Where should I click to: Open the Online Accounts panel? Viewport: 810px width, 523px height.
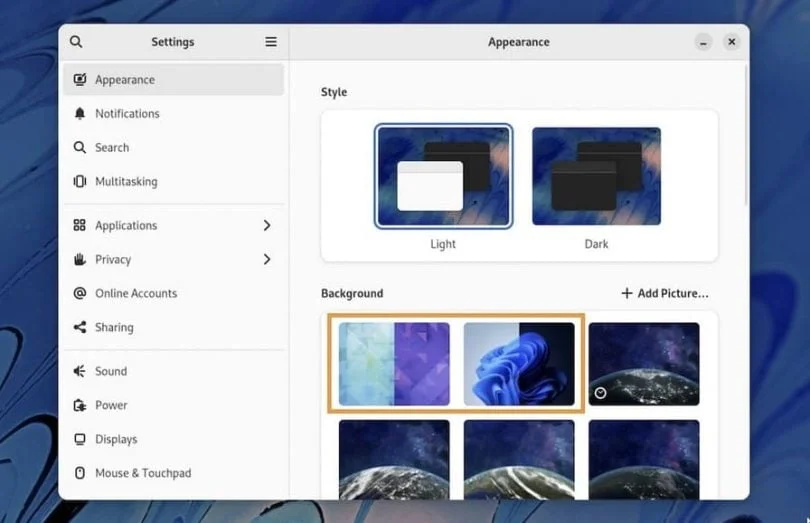point(174,294)
